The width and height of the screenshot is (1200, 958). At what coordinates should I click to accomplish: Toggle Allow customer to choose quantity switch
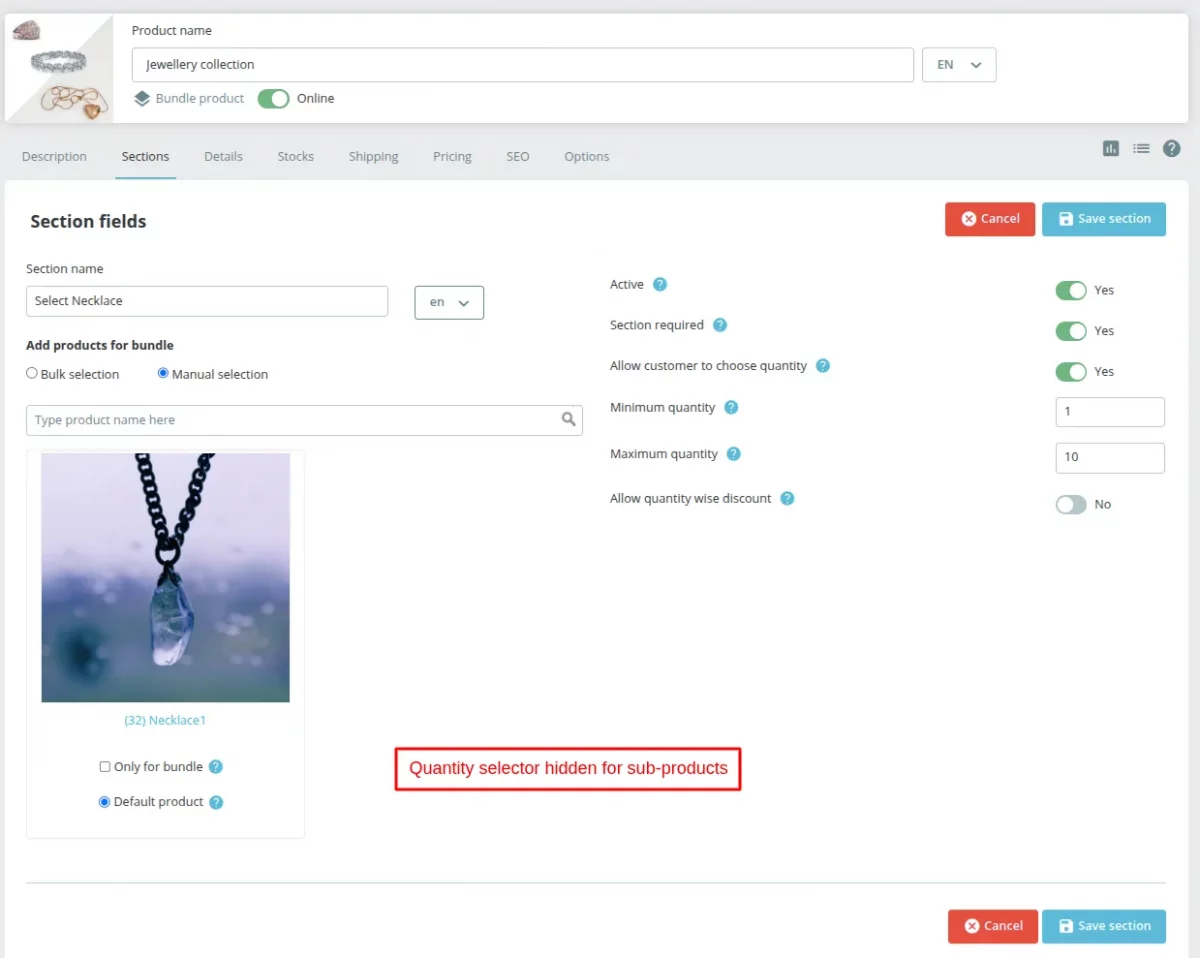[1071, 371]
